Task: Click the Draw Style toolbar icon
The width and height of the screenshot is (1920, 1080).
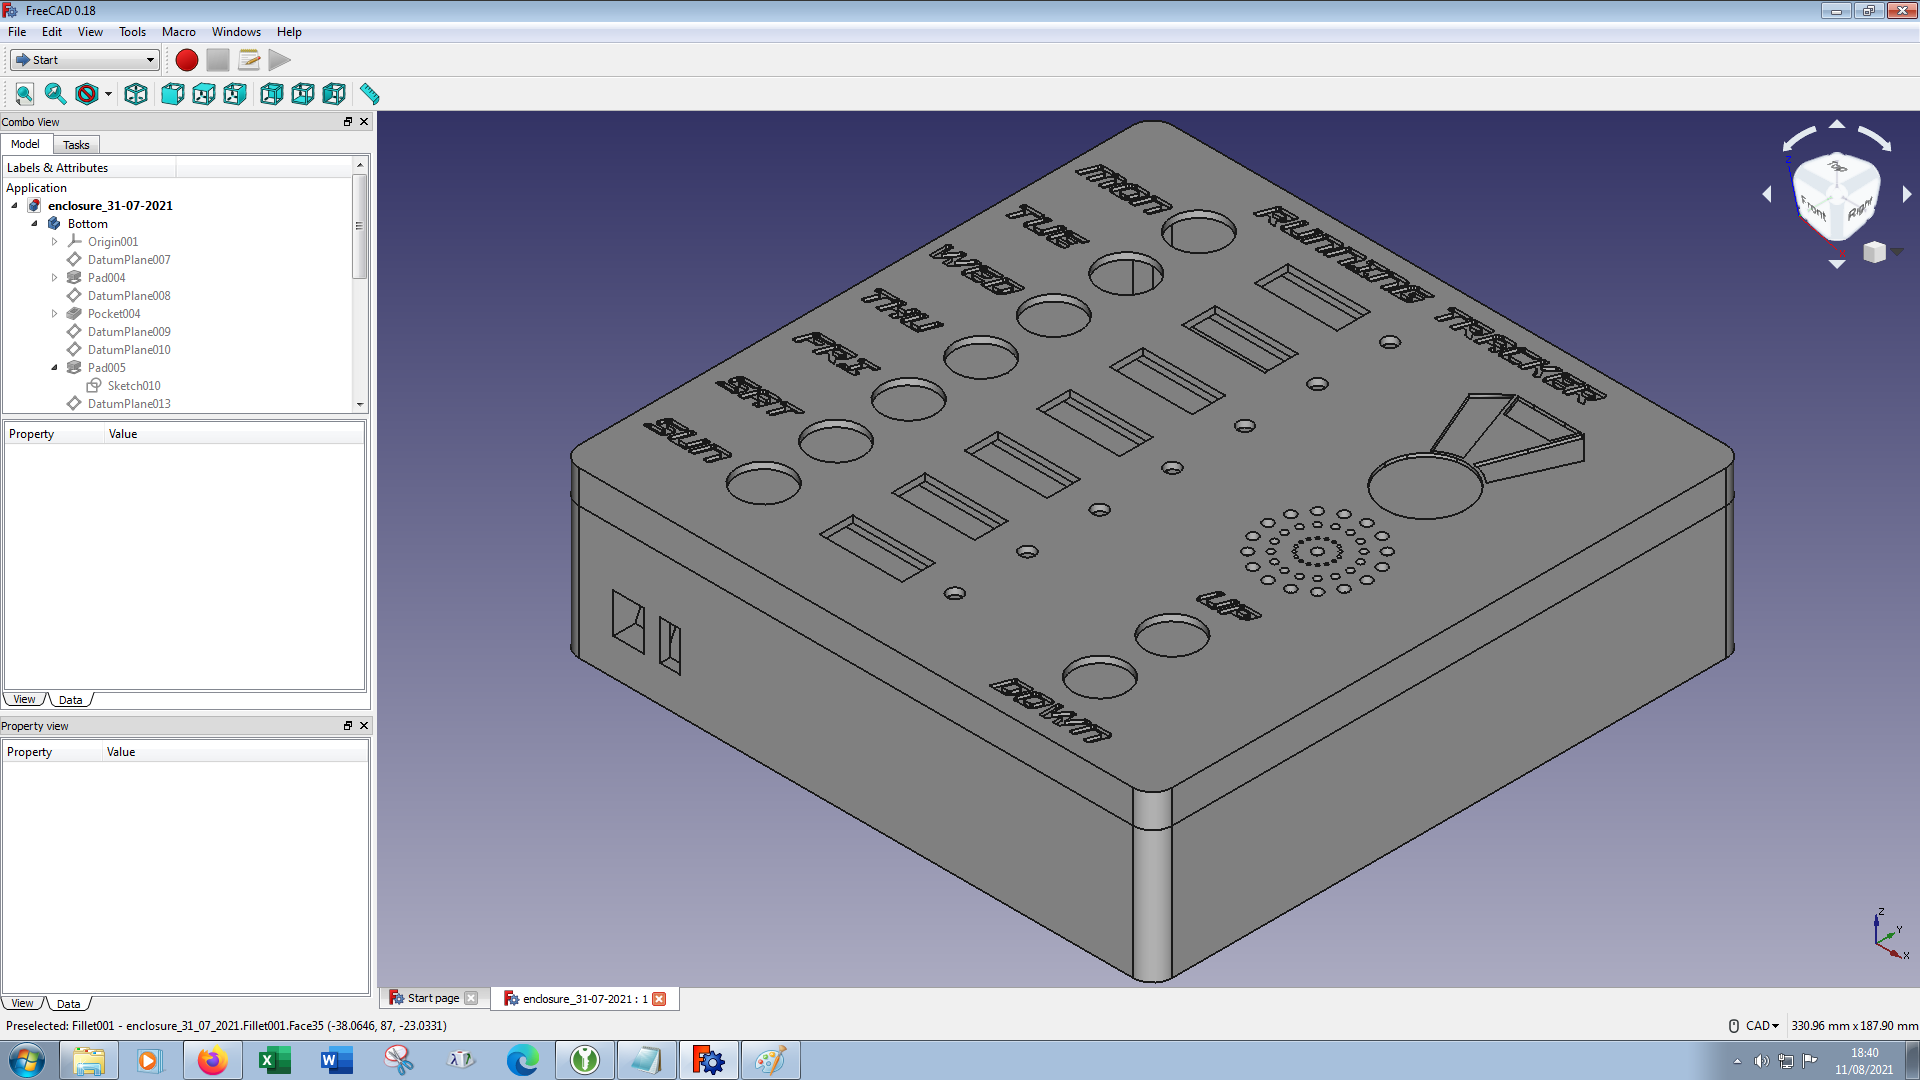Action: (86, 94)
